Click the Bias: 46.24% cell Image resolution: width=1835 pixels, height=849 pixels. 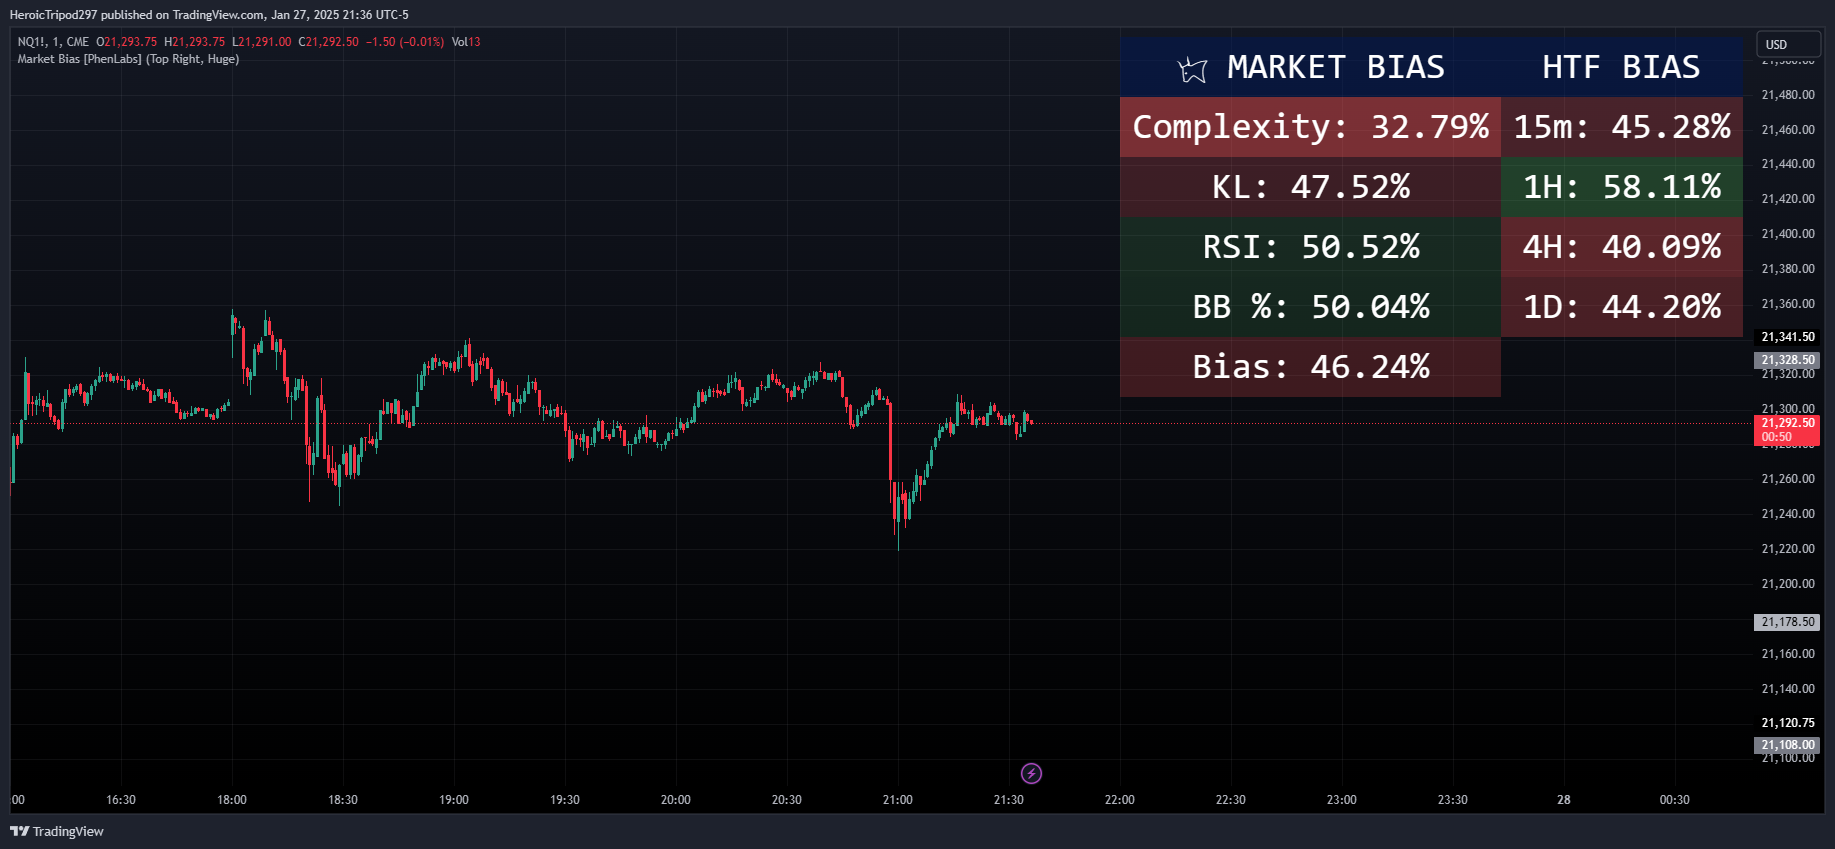point(1310,367)
